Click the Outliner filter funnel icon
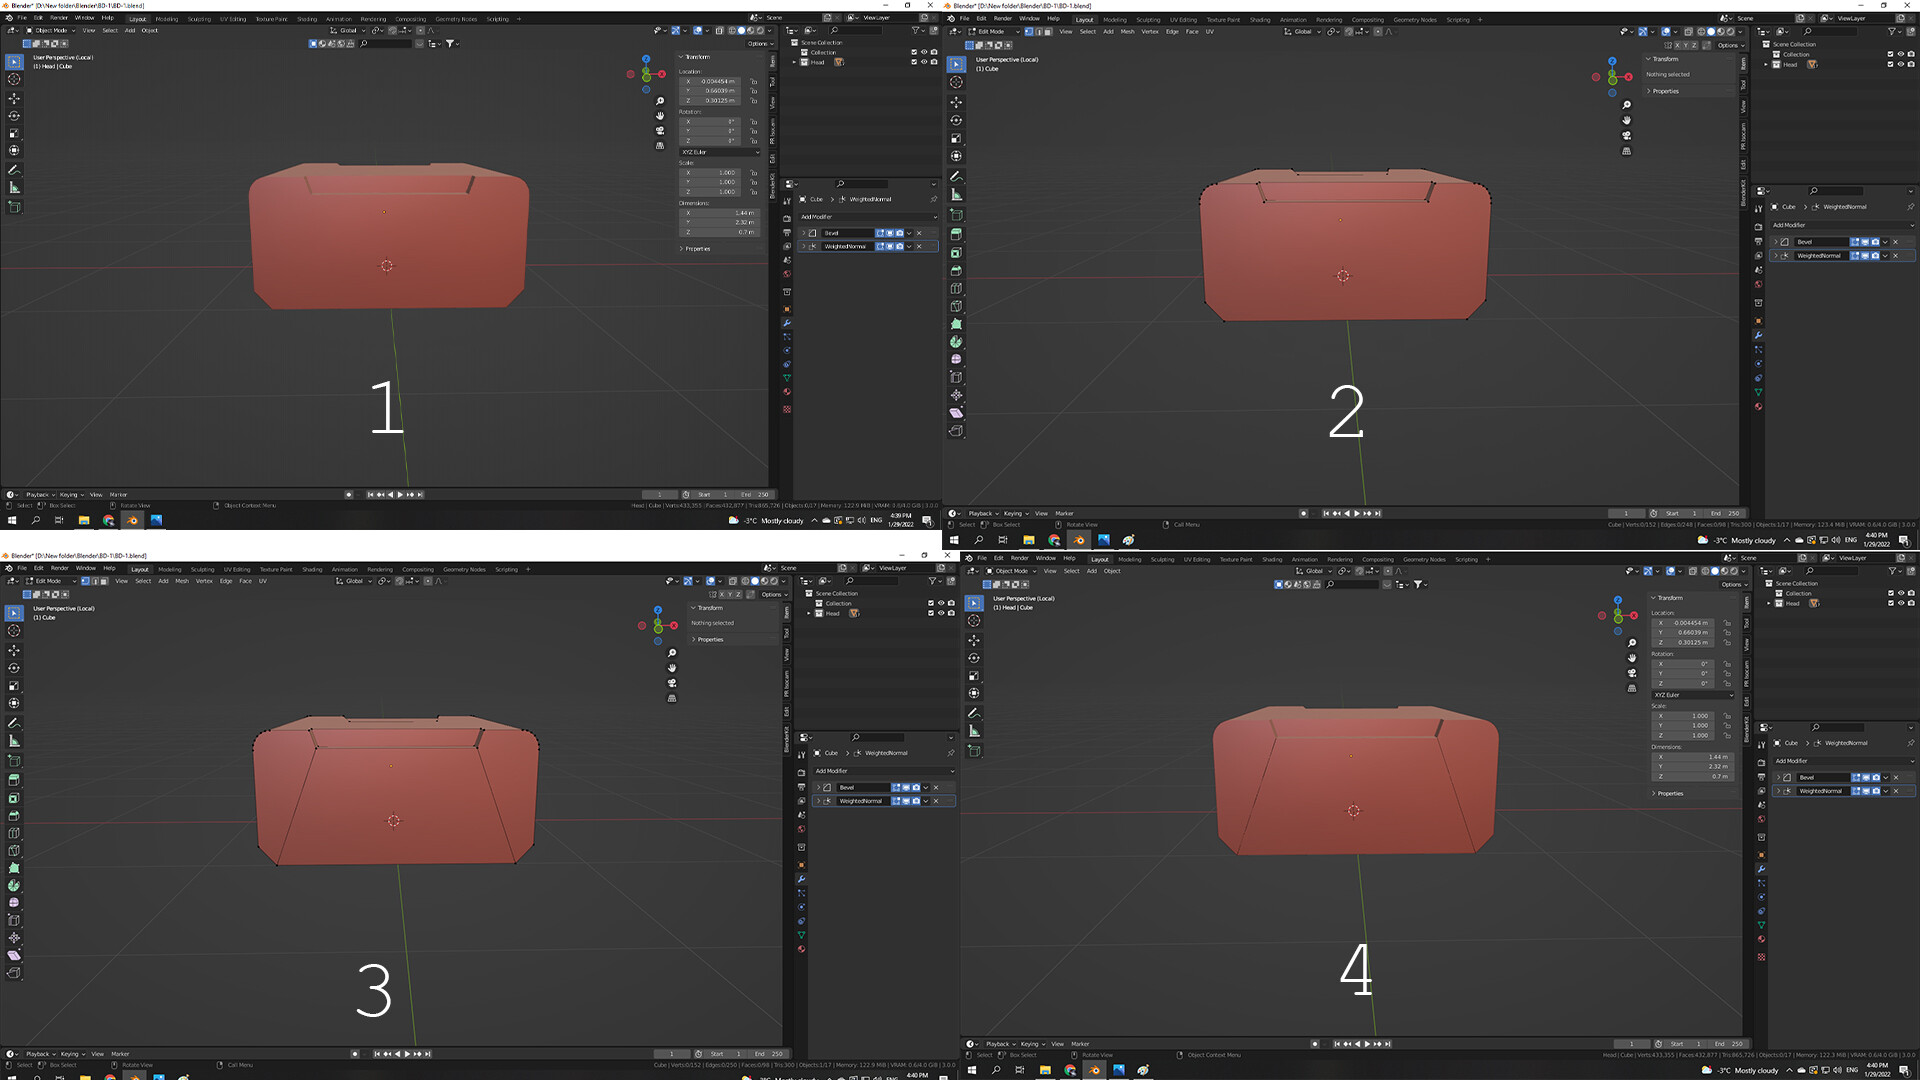 [x=915, y=31]
